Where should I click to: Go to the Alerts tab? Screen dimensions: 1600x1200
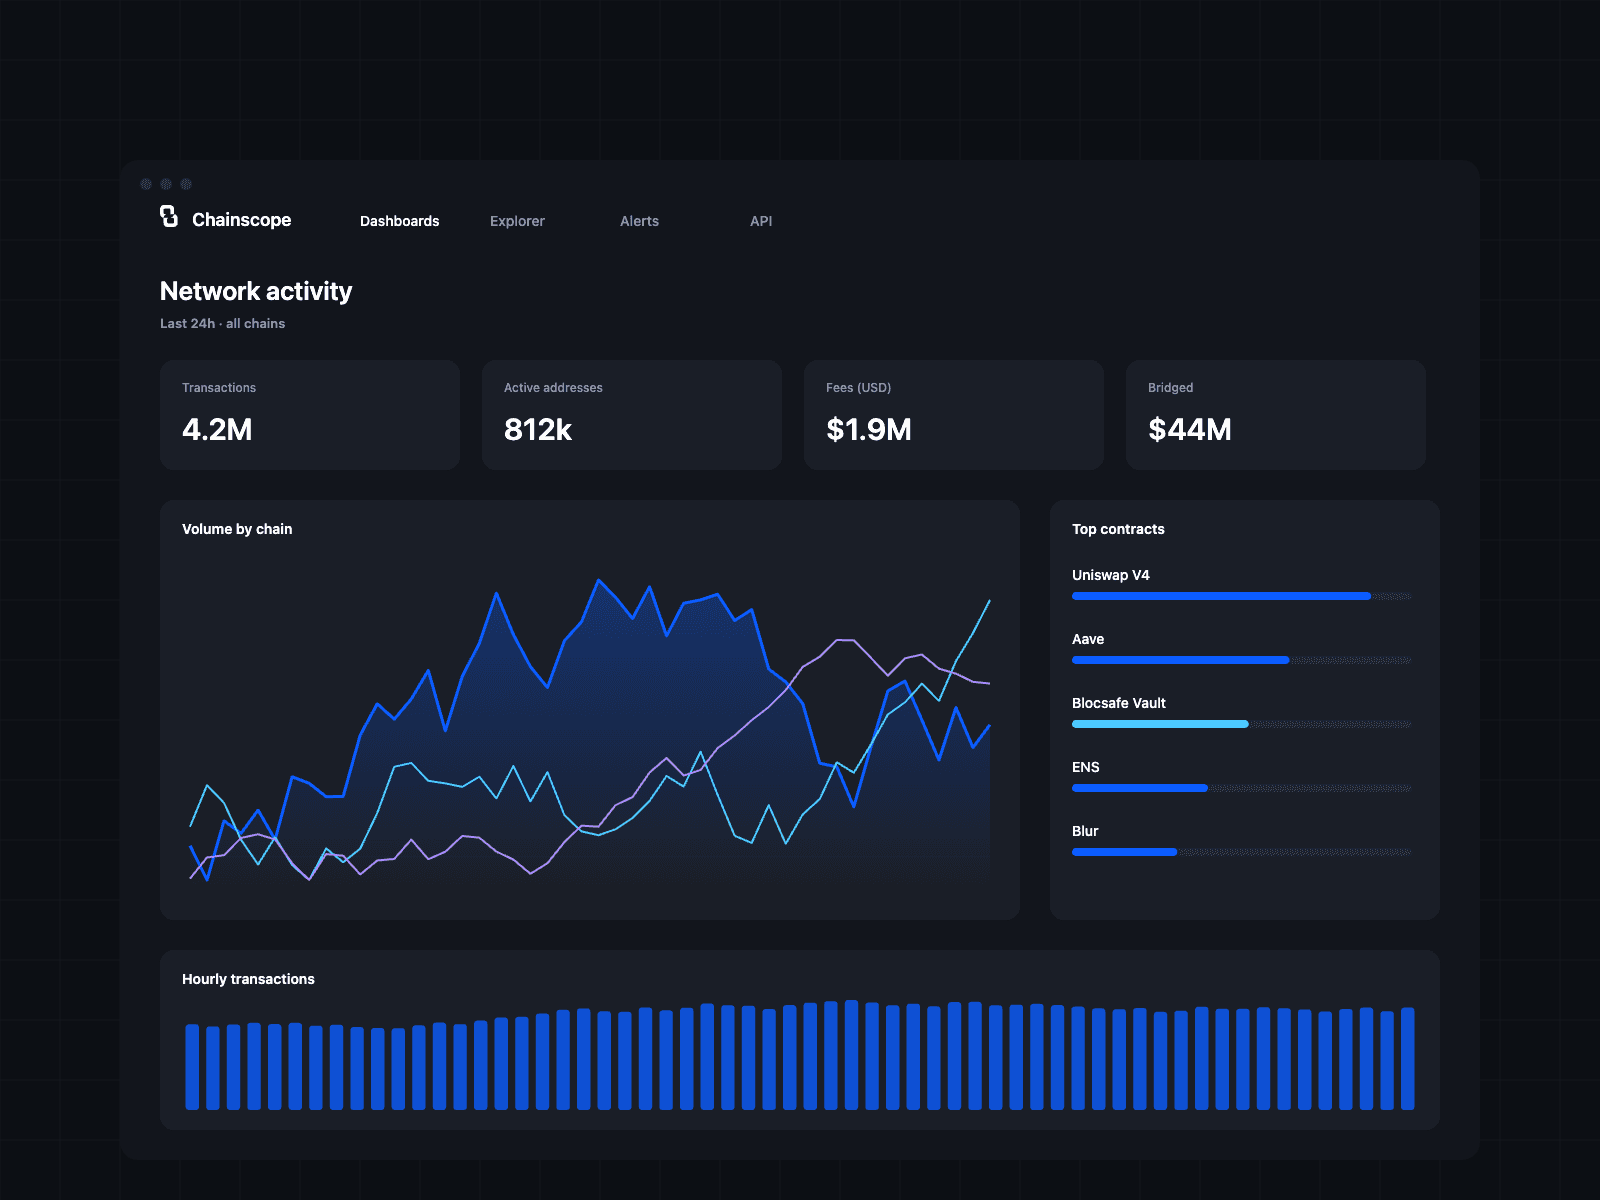[639, 221]
